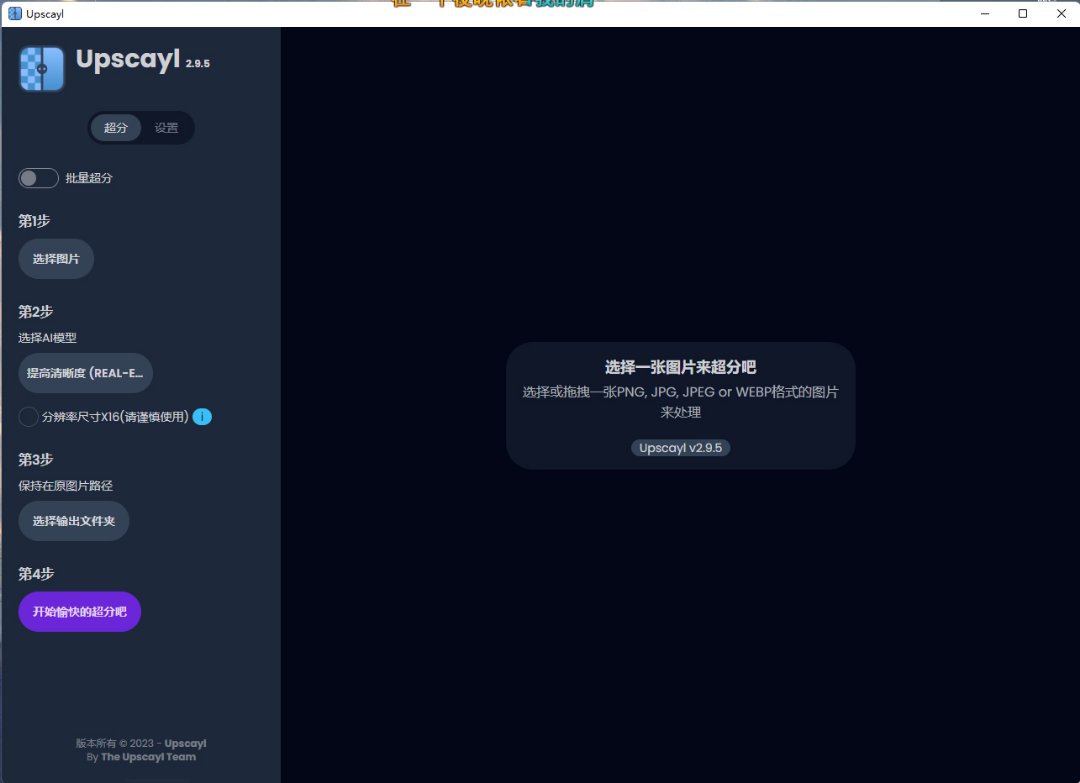Image resolution: width=1080 pixels, height=783 pixels.
Task: Check the 分辨率尺寸X16 checkbox
Action: tap(29, 416)
